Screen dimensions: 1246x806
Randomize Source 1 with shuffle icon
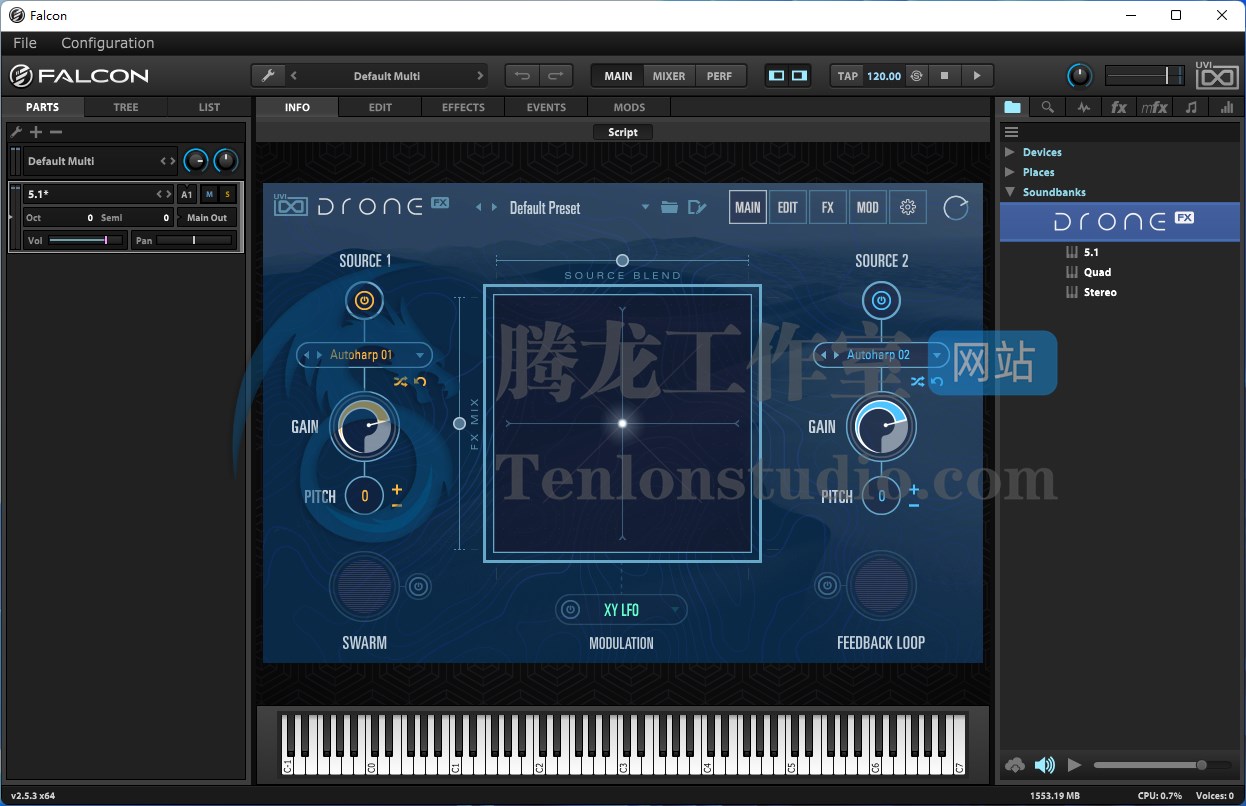pyautogui.click(x=401, y=382)
